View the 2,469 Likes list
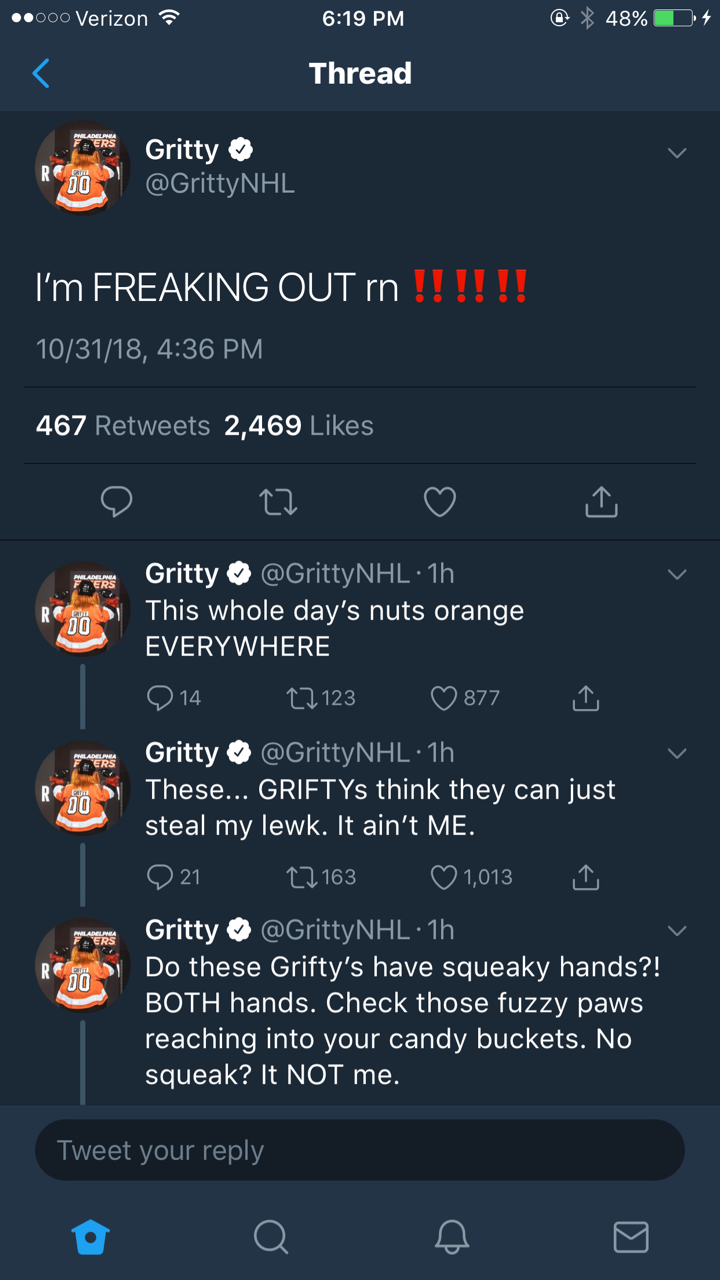720x1280 pixels. pyautogui.click(x=298, y=426)
